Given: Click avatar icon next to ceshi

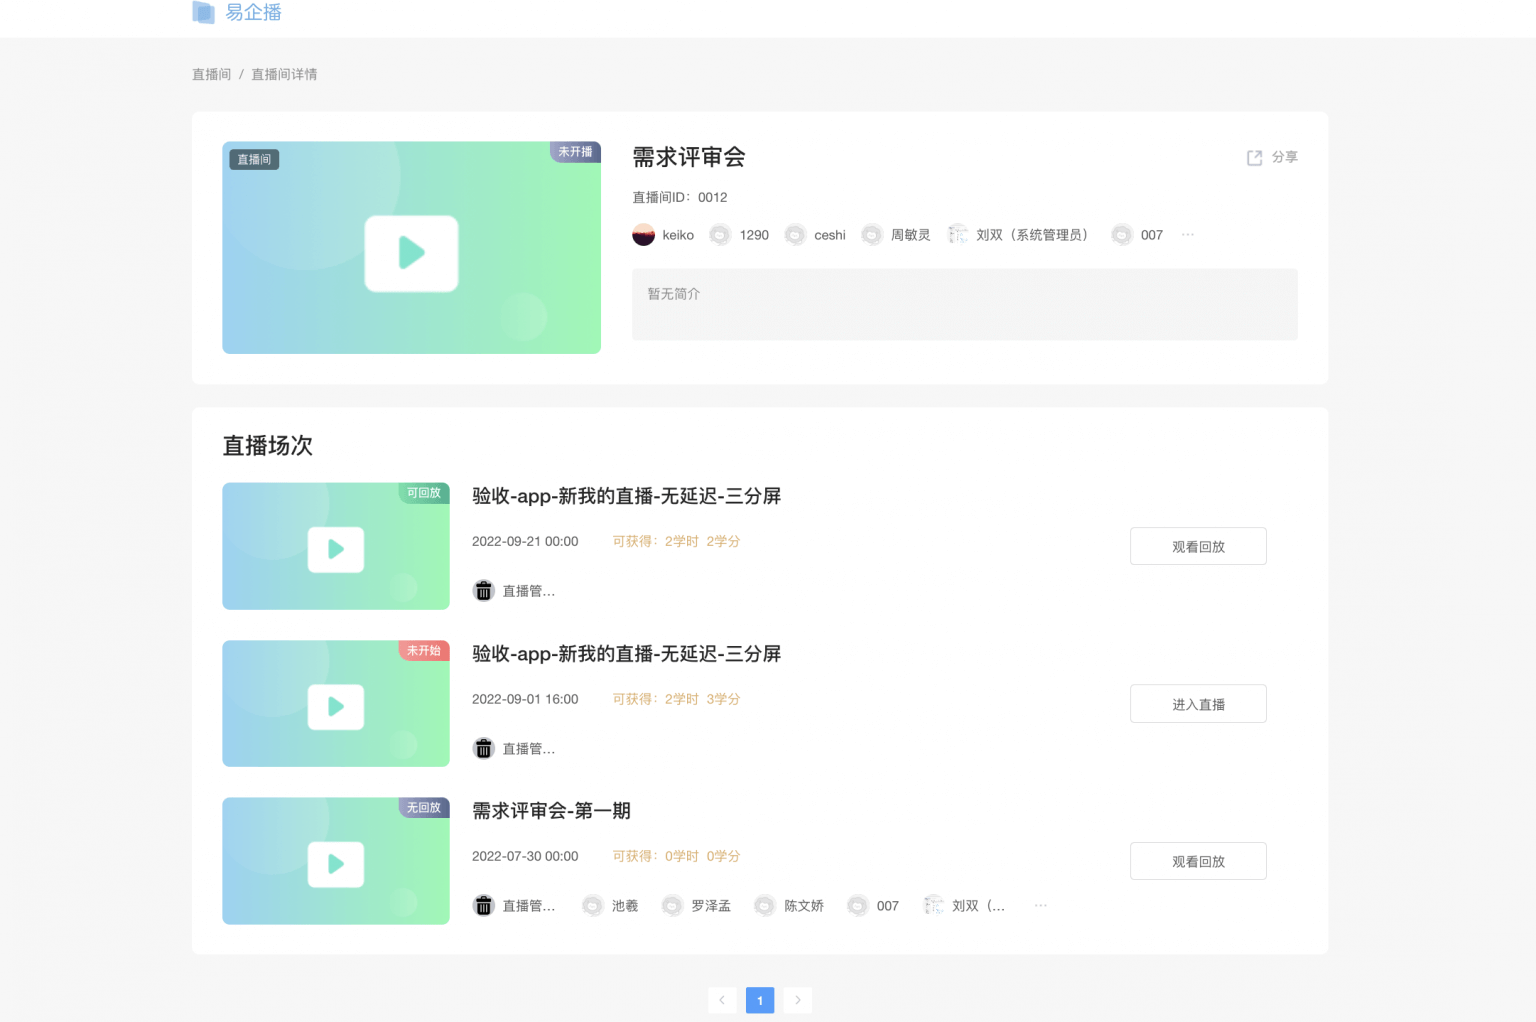Looking at the screenshot, I should pyautogui.click(x=795, y=235).
